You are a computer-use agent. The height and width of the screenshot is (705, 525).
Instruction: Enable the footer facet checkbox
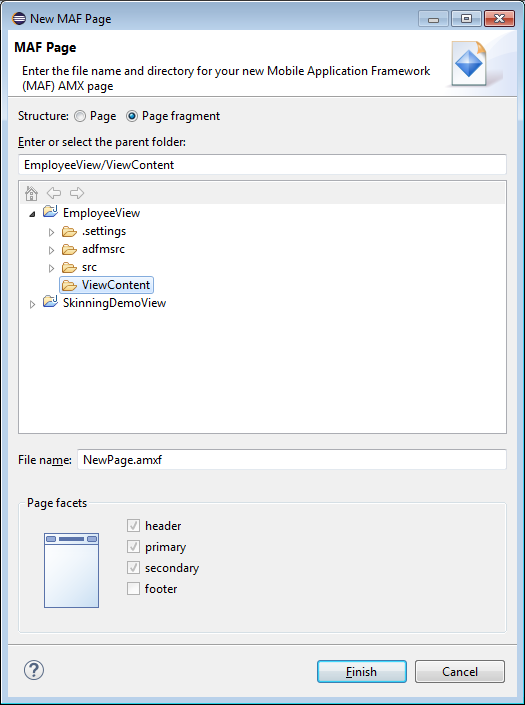tap(133, 588)
